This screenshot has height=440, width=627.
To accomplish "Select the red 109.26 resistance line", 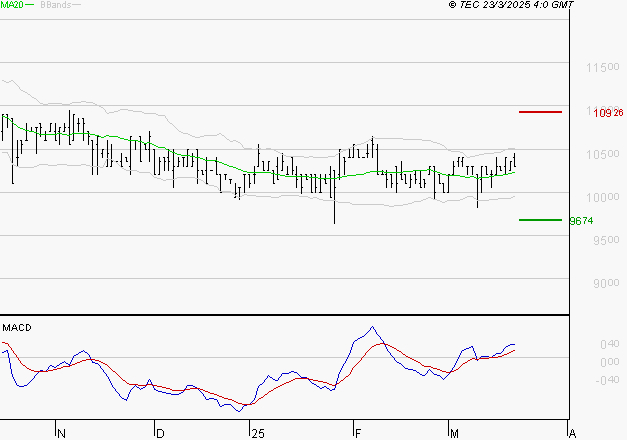I will coord(540,112).
